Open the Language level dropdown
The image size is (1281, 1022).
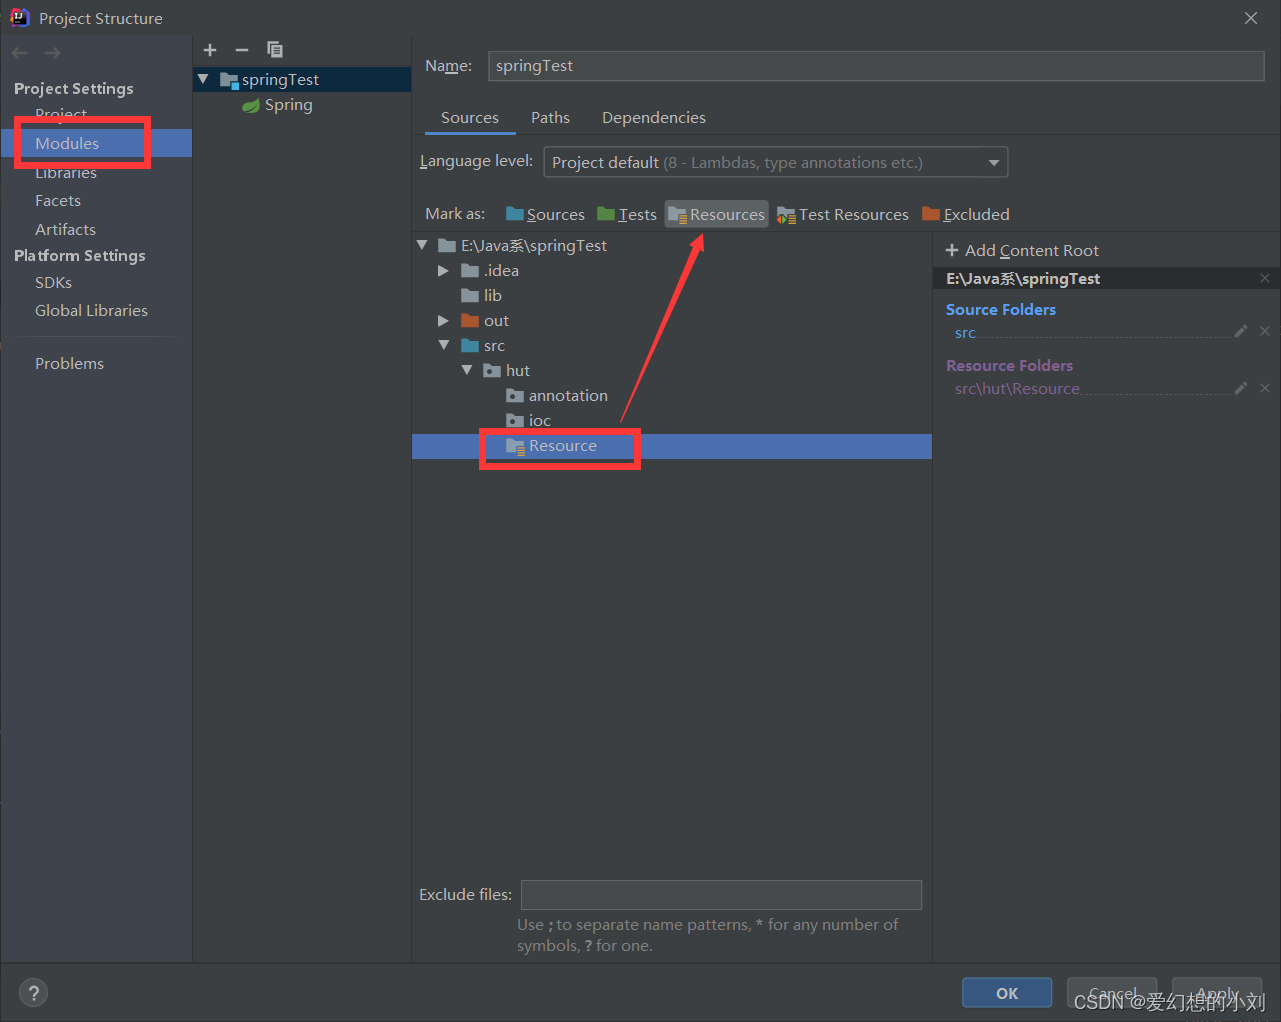click(x=775, y=162)
